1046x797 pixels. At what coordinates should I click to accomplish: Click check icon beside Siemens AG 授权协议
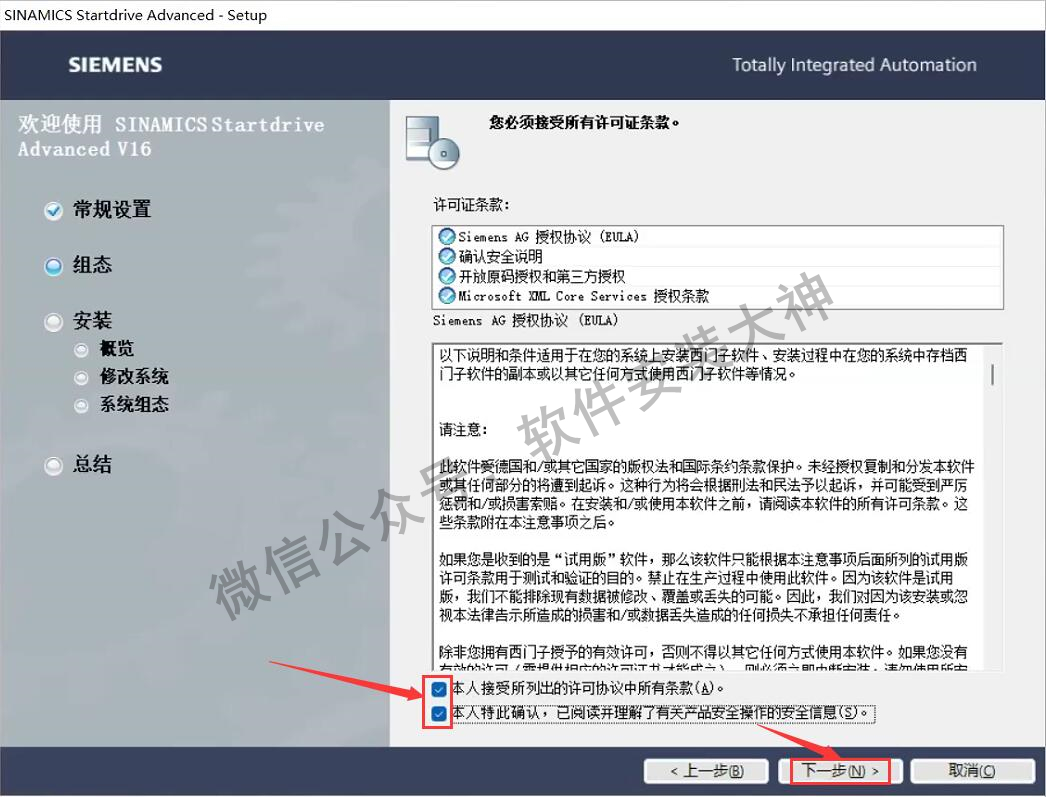pyautogui.click(x=446, y=237)
